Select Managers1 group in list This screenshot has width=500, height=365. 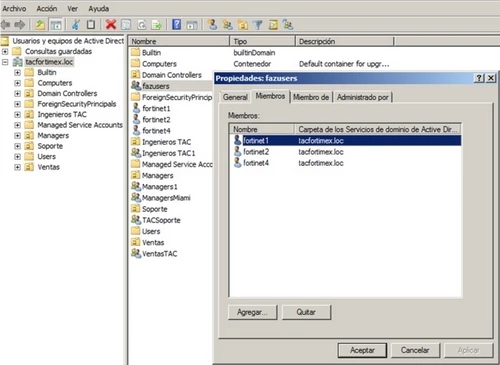(154, 187)
